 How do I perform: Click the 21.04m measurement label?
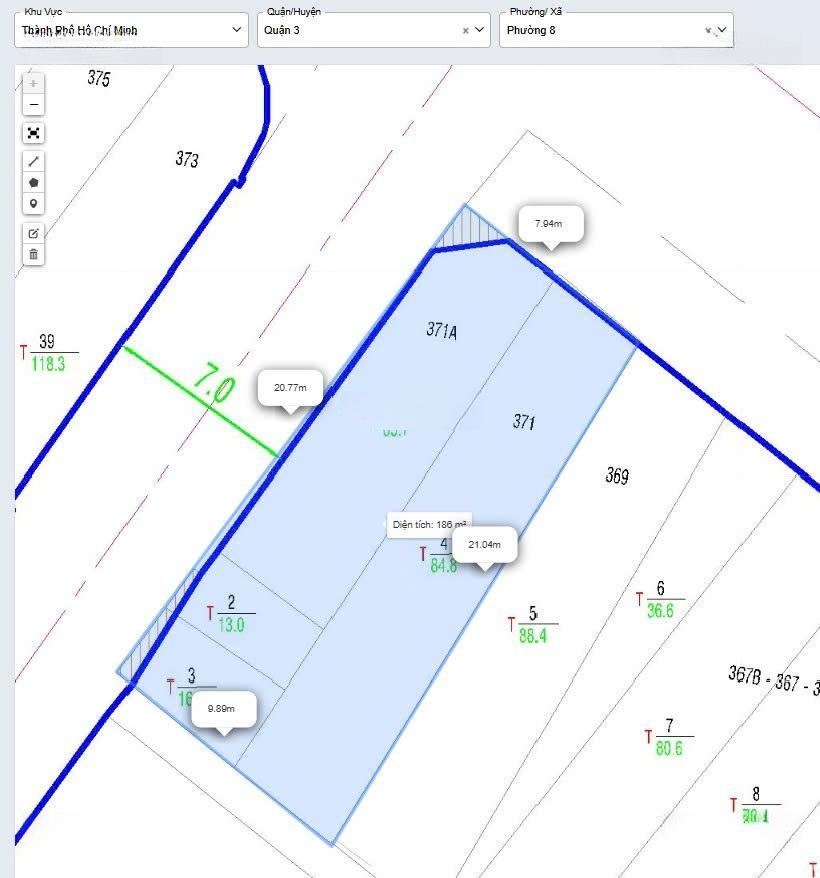(484, 544)
